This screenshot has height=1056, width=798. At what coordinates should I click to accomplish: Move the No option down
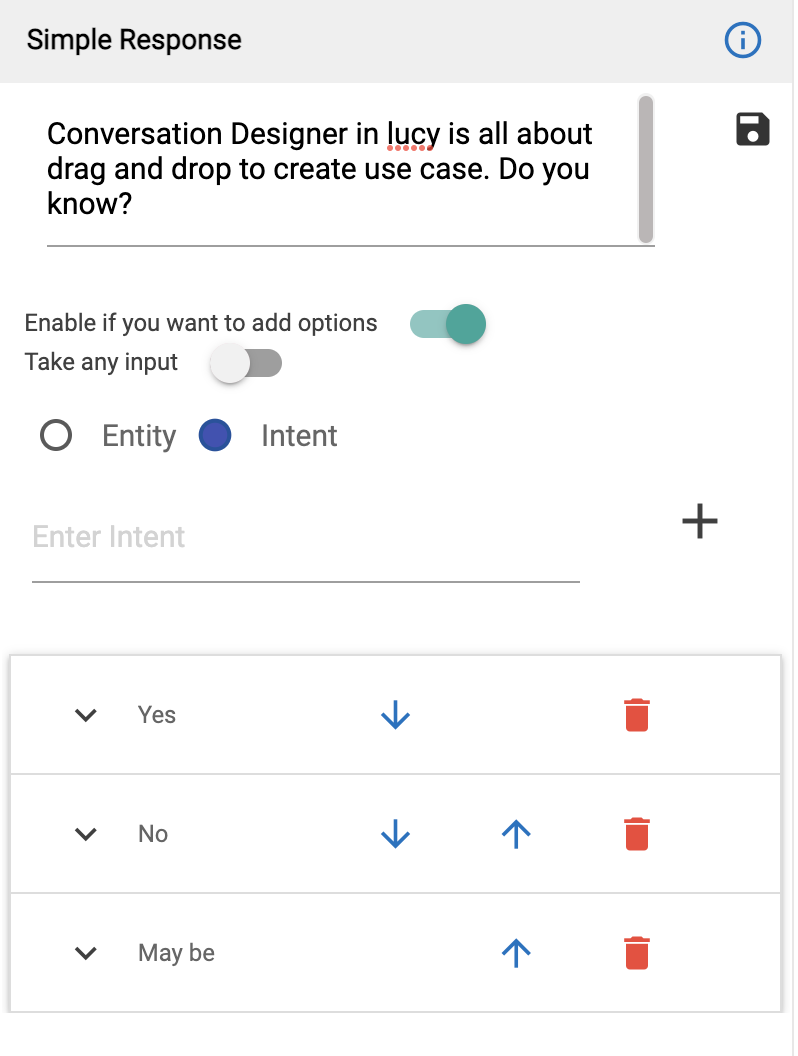[x=396, y=834]
